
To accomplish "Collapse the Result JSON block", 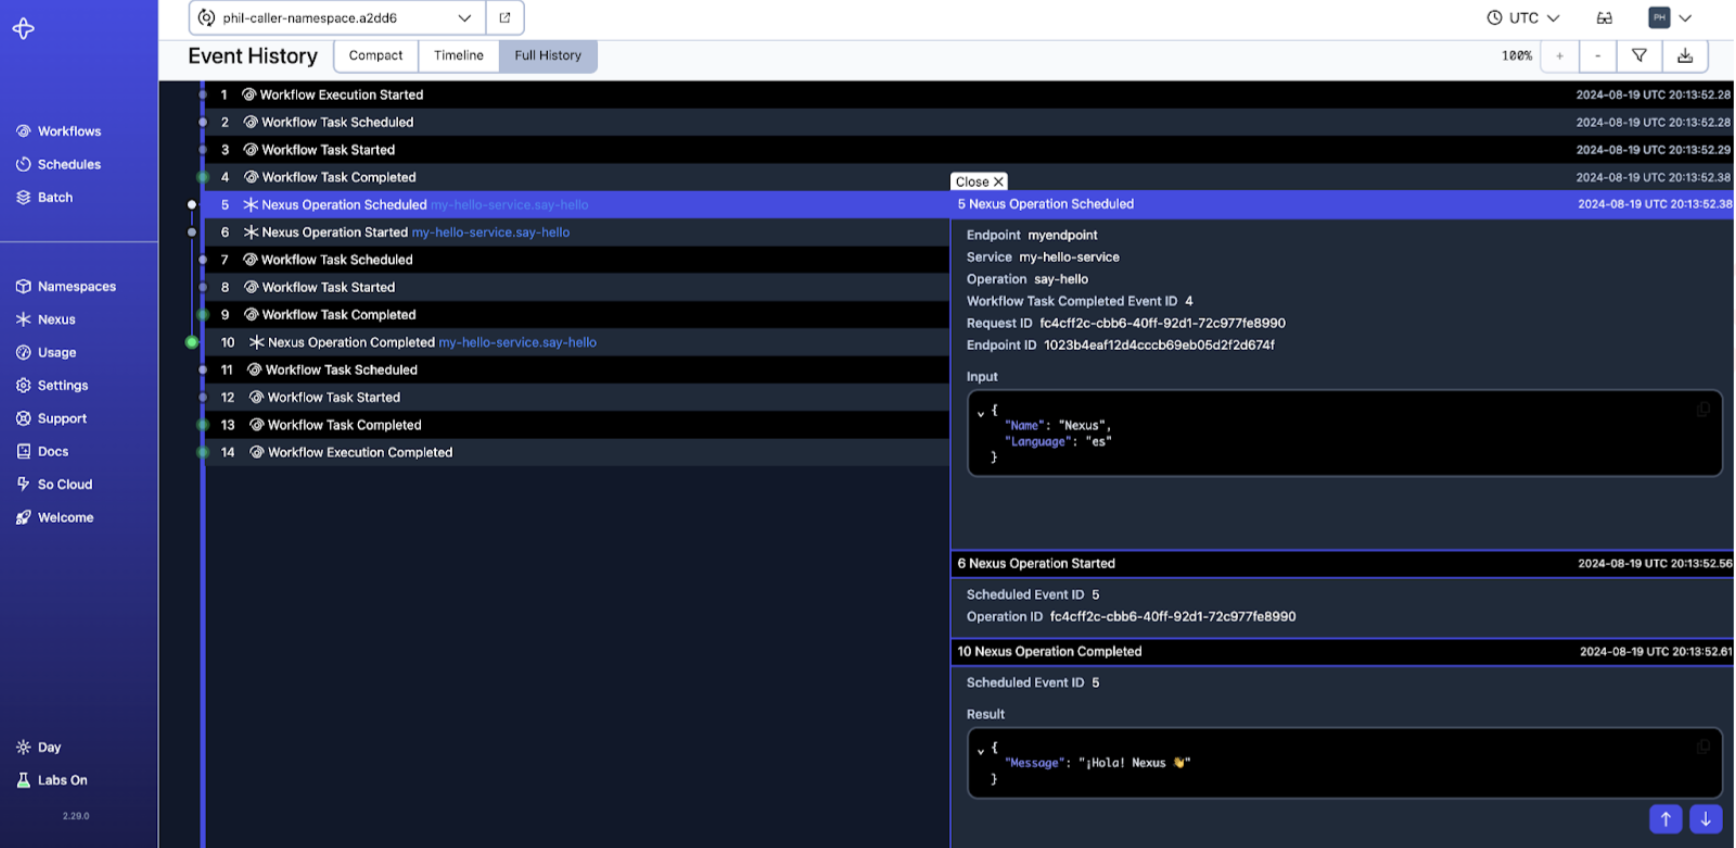I will click(981, 750).
